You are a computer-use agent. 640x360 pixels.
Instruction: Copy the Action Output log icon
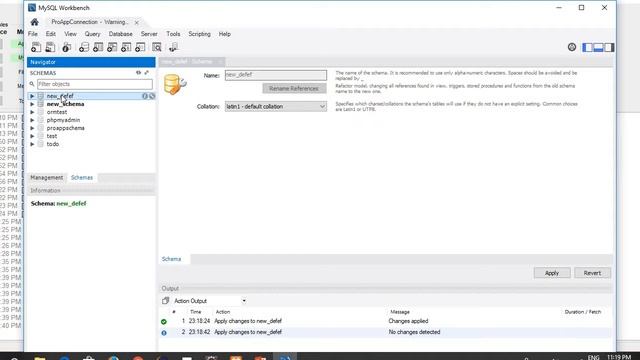pyautogui.click(x=165, y=301)
